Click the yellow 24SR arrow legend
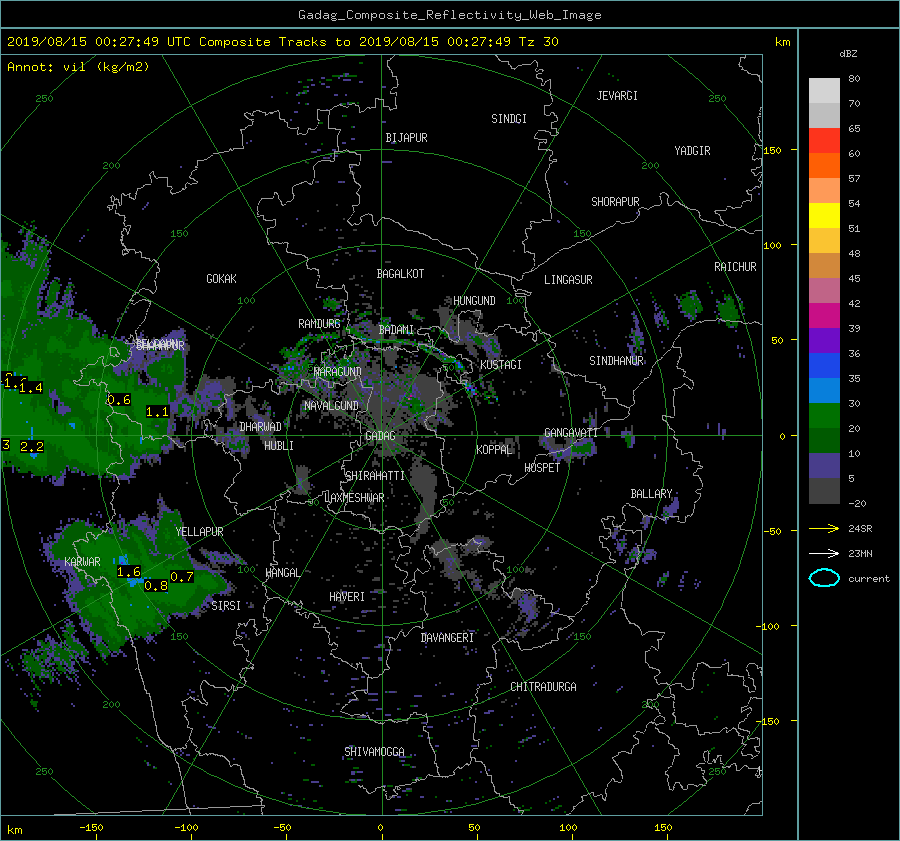The image size is (900, 841). tap(824, 528)
